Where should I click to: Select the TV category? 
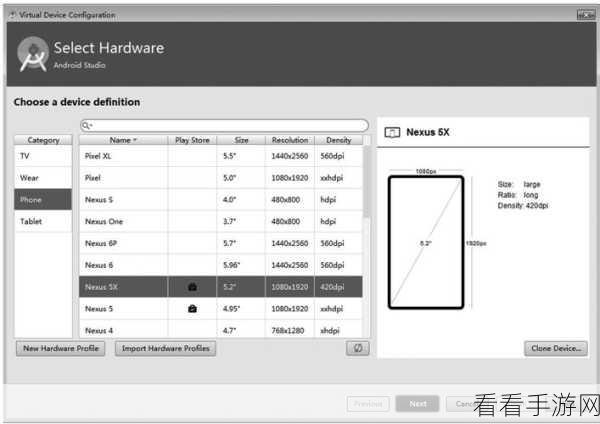43,156
